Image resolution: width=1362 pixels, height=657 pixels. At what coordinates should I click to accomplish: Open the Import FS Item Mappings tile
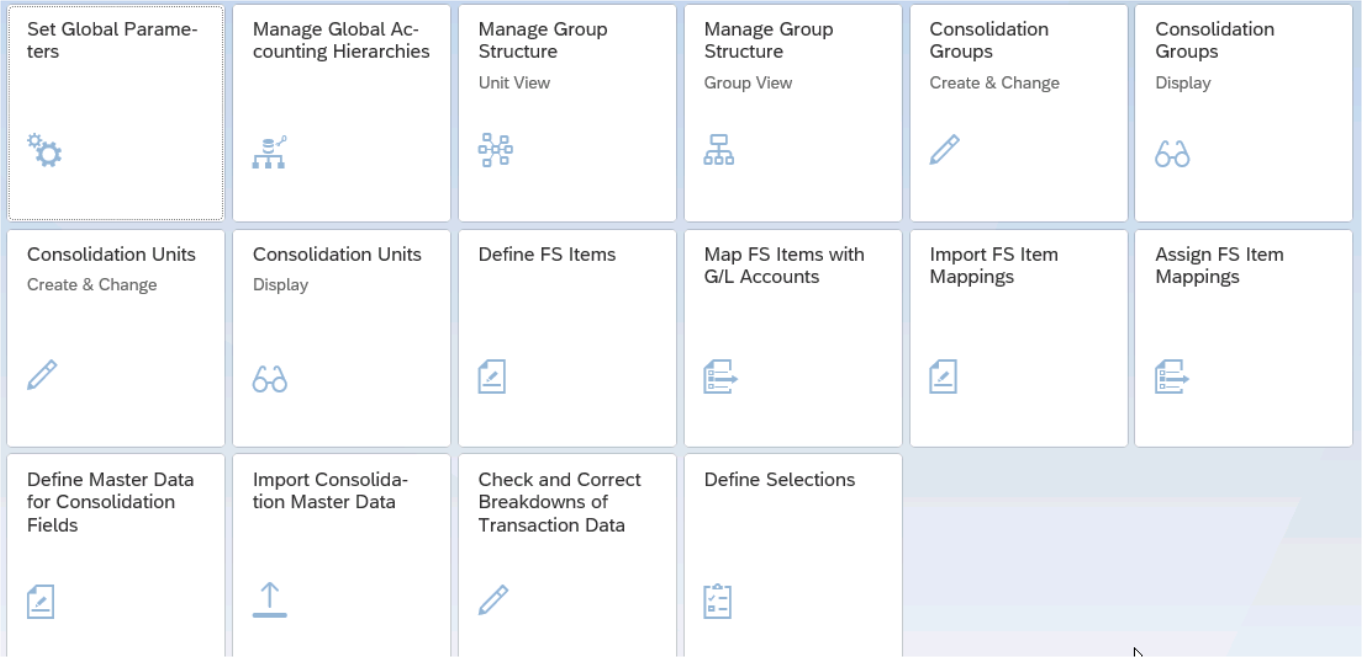coord(1018,338)
